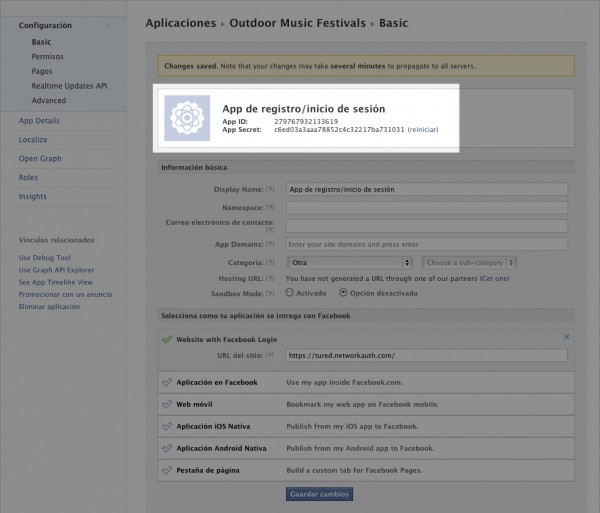The width and height of the screenshot is (600, 513).
Task: Collapse the Configuración sidebar arrow
Action: click(108, 26)
